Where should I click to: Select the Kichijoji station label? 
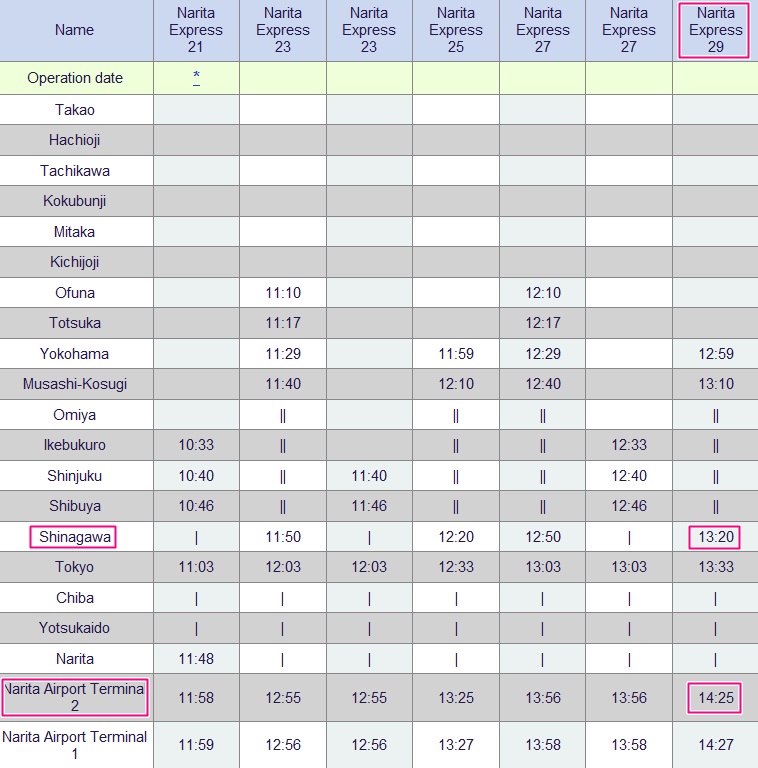click(x=74, y=262)
